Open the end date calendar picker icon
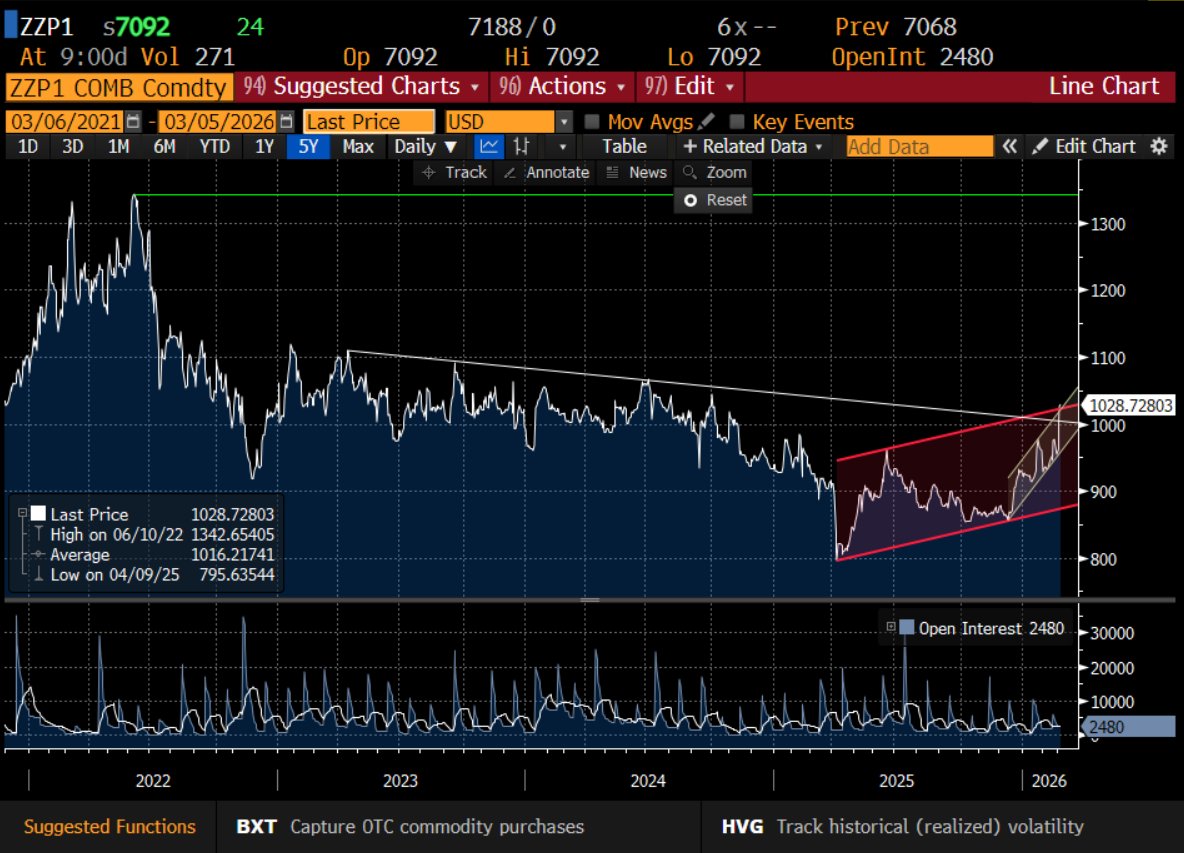Image resolution: width=1184 pixels, height=853 pixels. pos(286,122)
